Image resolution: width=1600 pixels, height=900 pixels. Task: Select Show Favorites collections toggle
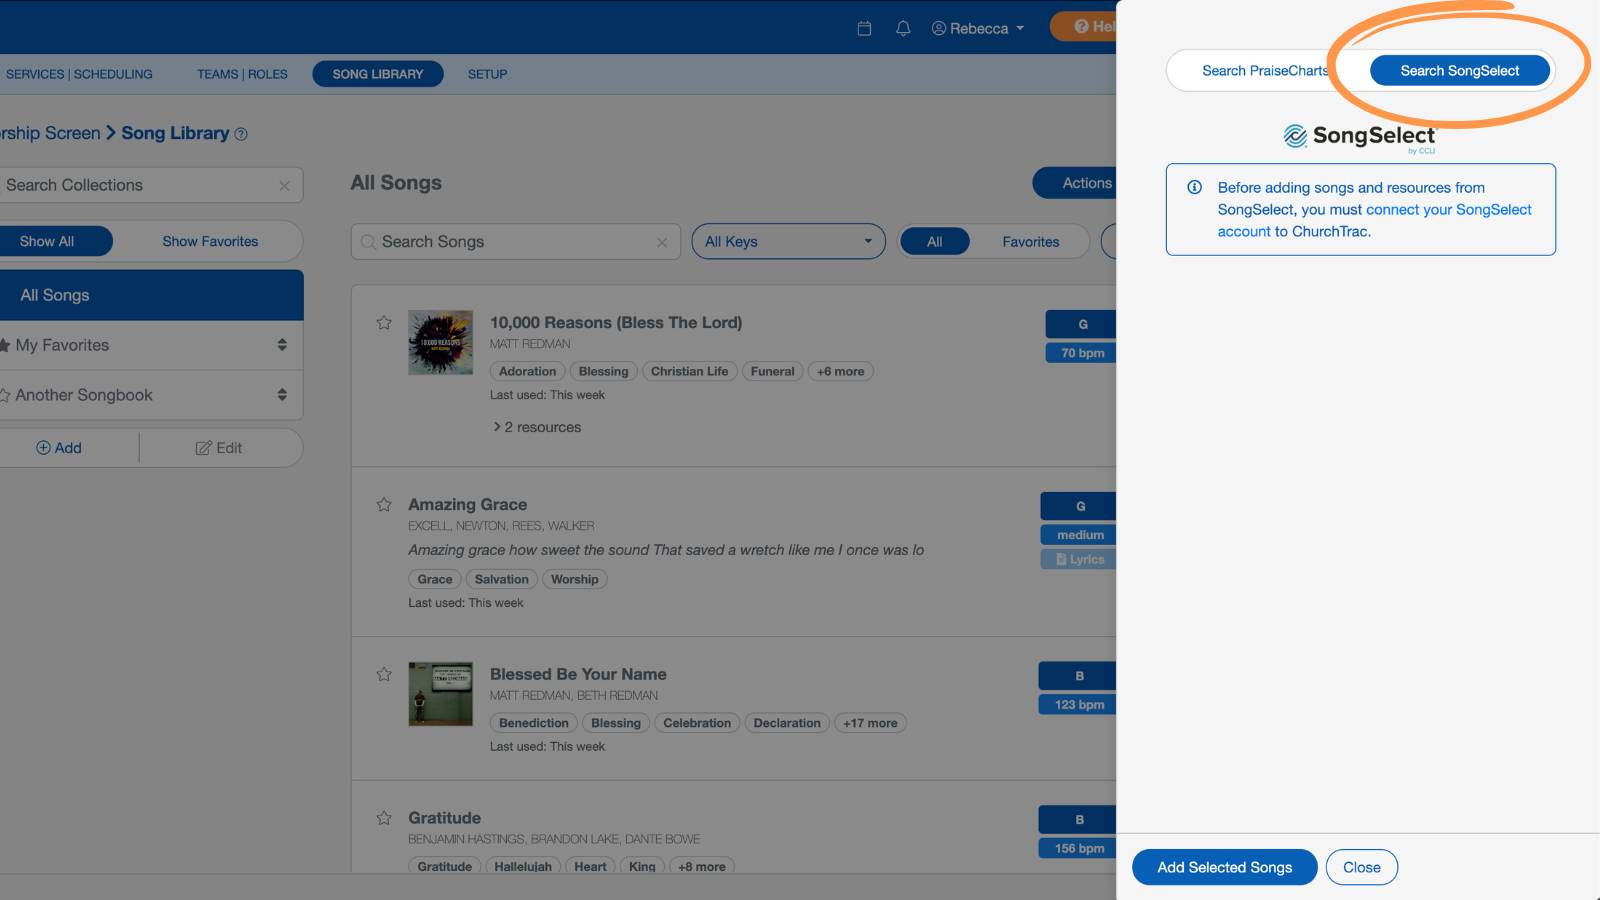click(x=210, y=241)
